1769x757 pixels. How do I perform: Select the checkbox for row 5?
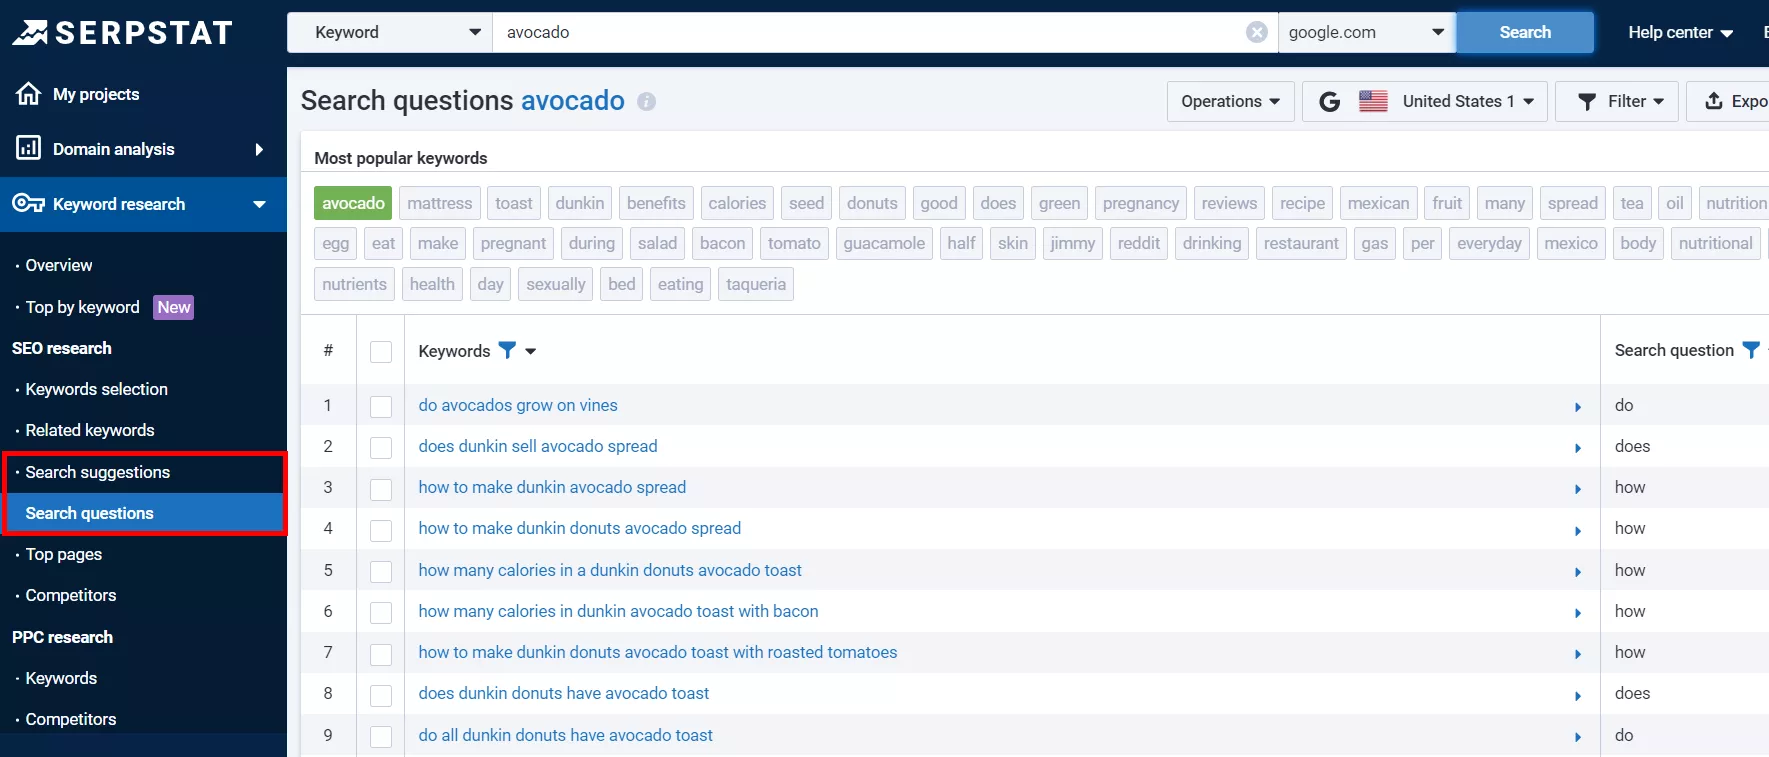tap(381, 571)
